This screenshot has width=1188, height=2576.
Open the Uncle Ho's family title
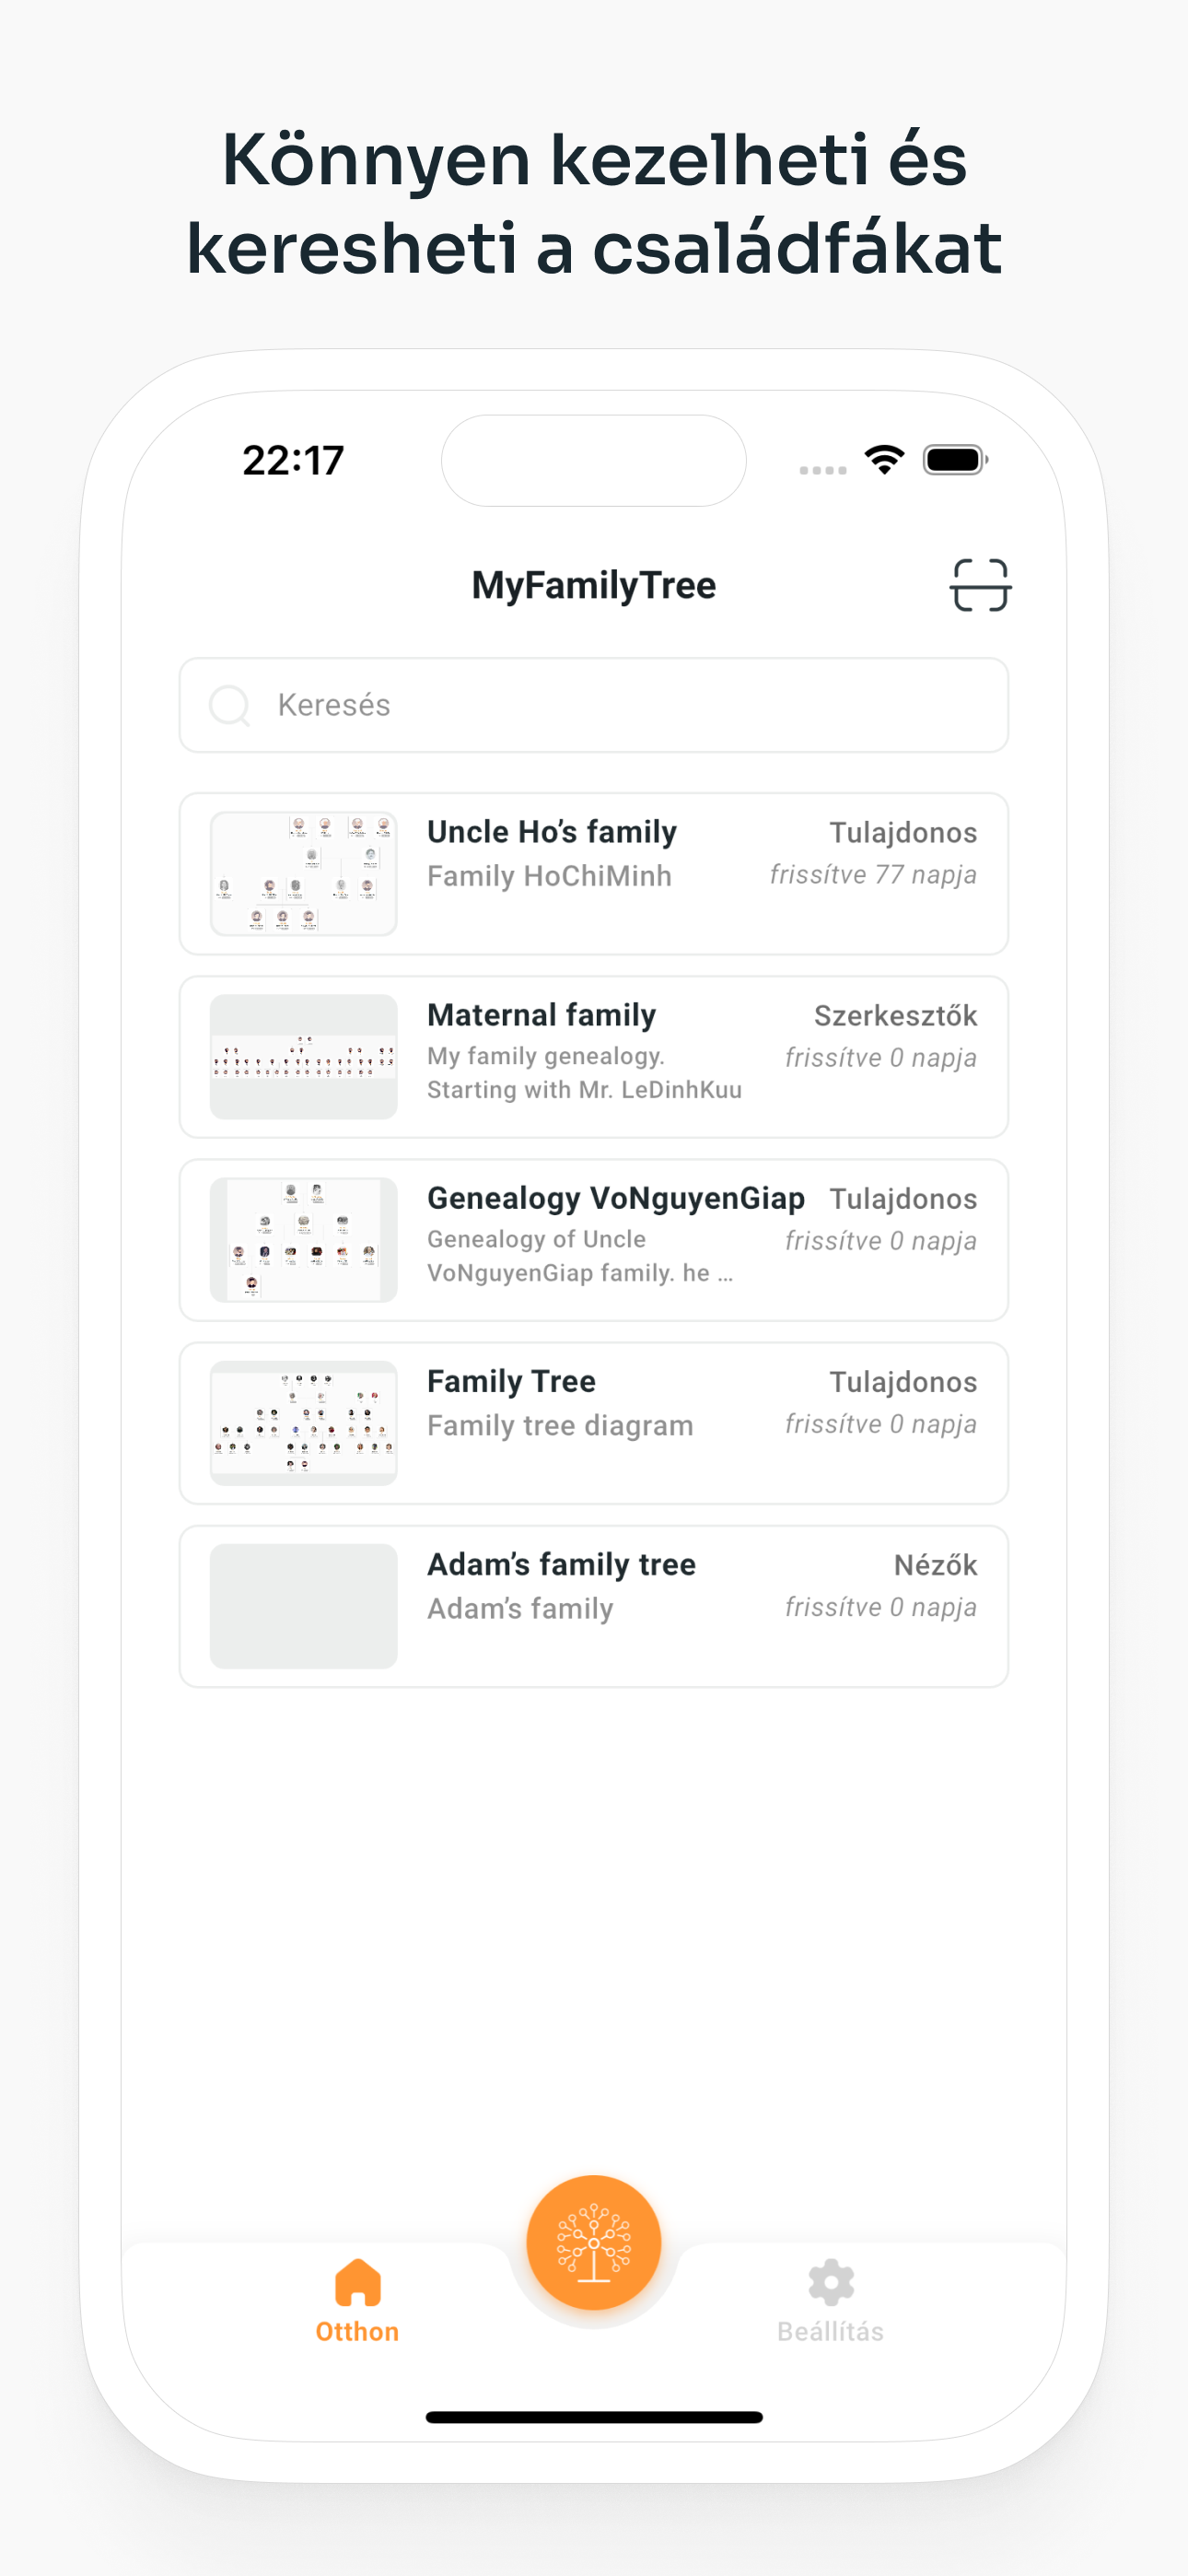pyautogui.click(x=552, y=832)
